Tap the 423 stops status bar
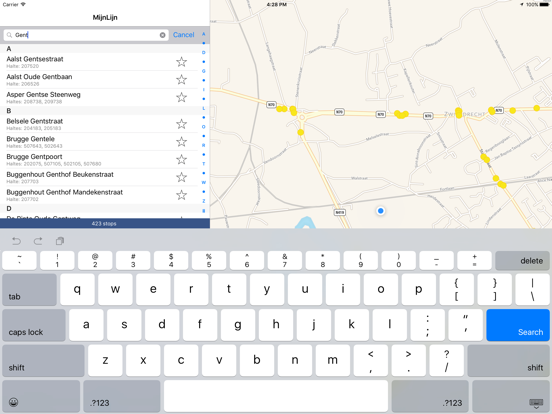The image size is (552, 414). click(105, 223)
